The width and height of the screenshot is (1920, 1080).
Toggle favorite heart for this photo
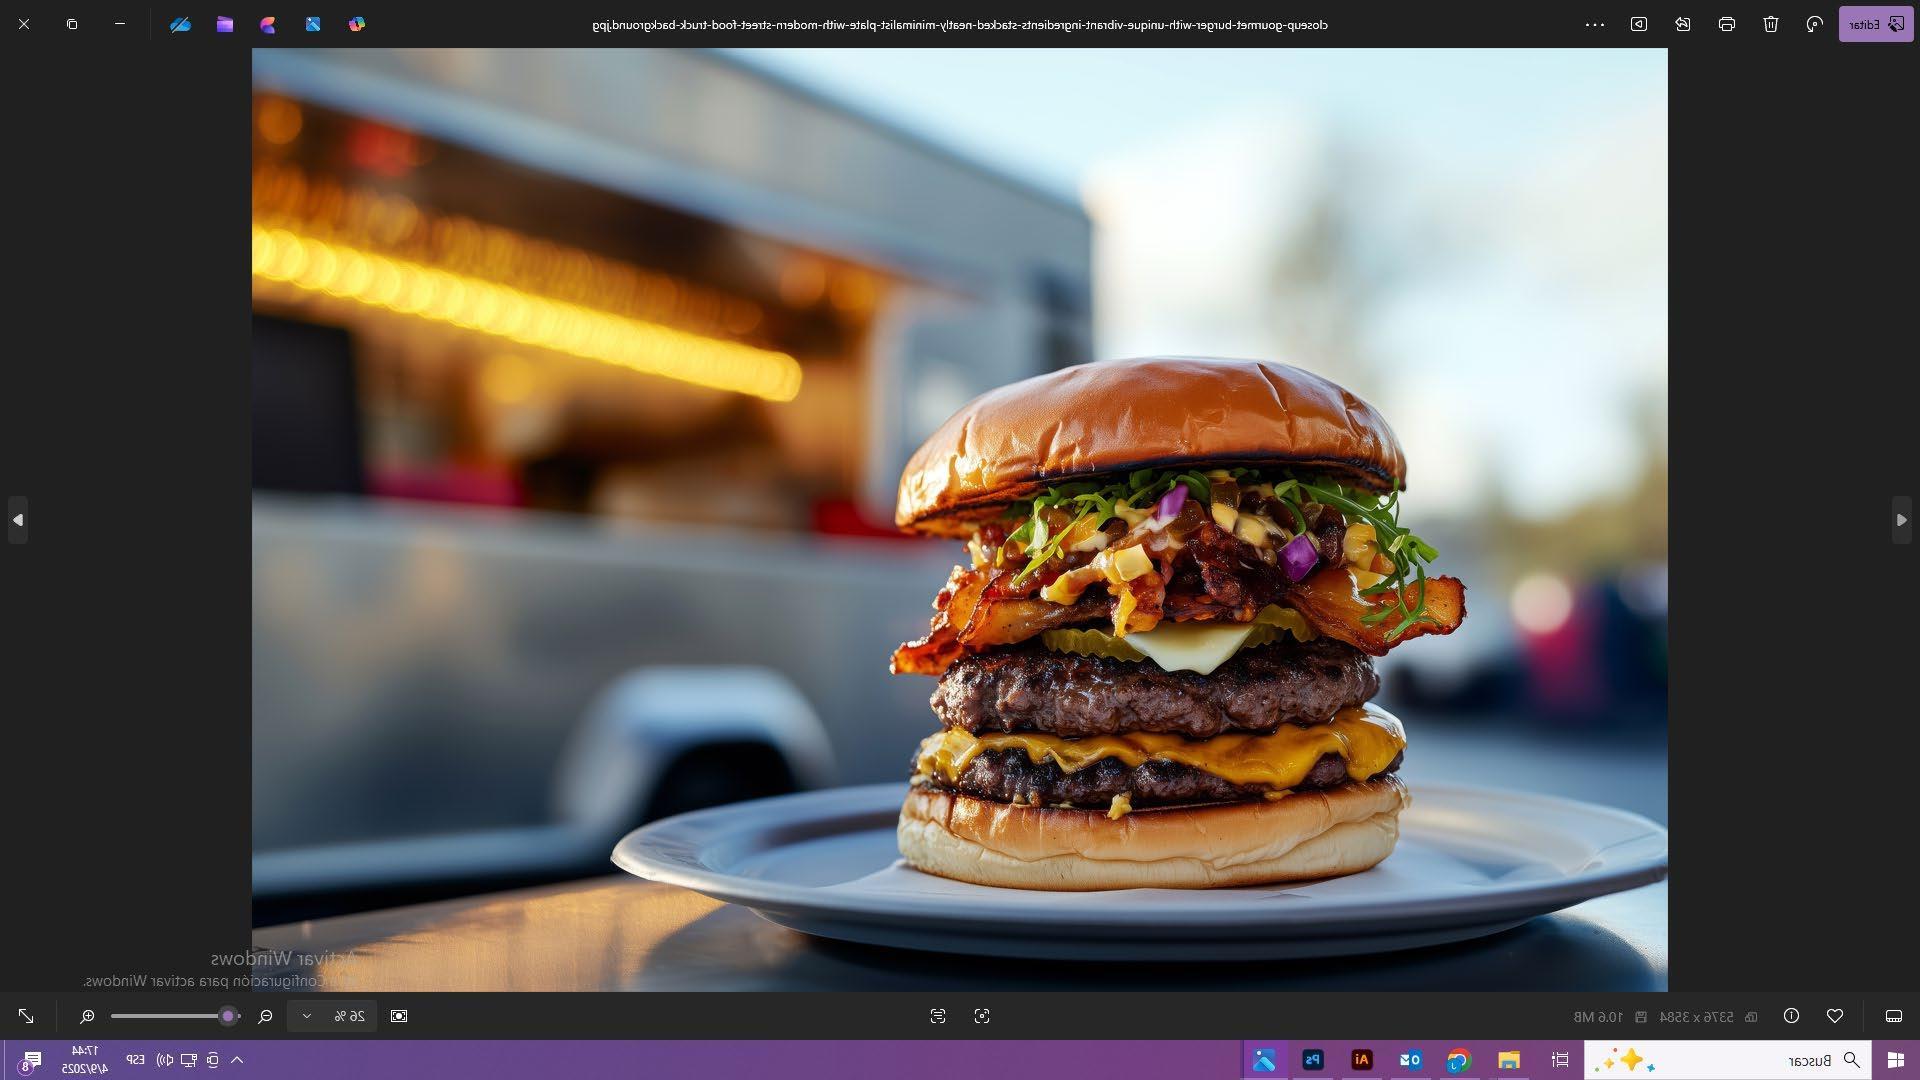click(1834, 1016)
